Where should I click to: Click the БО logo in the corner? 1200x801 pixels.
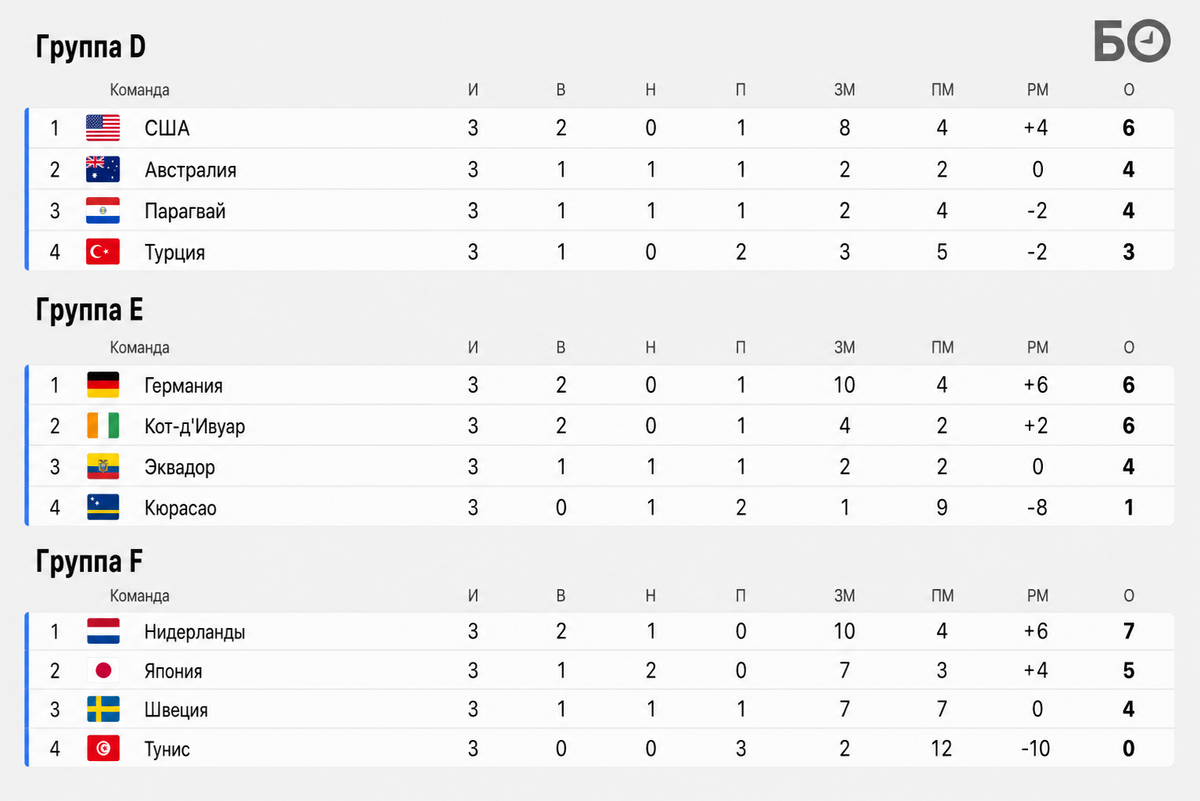point(1131,41)
